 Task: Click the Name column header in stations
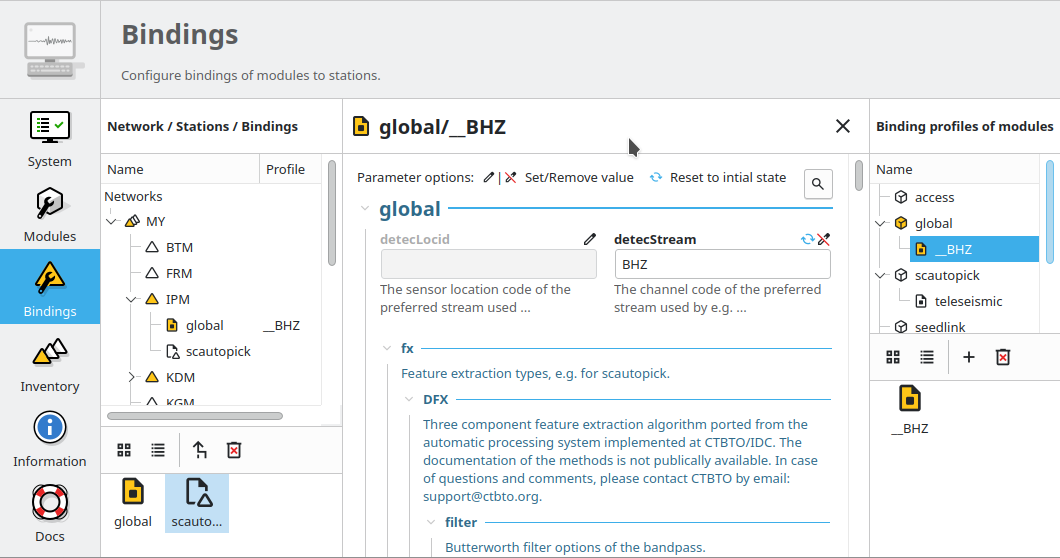point(180,169)
